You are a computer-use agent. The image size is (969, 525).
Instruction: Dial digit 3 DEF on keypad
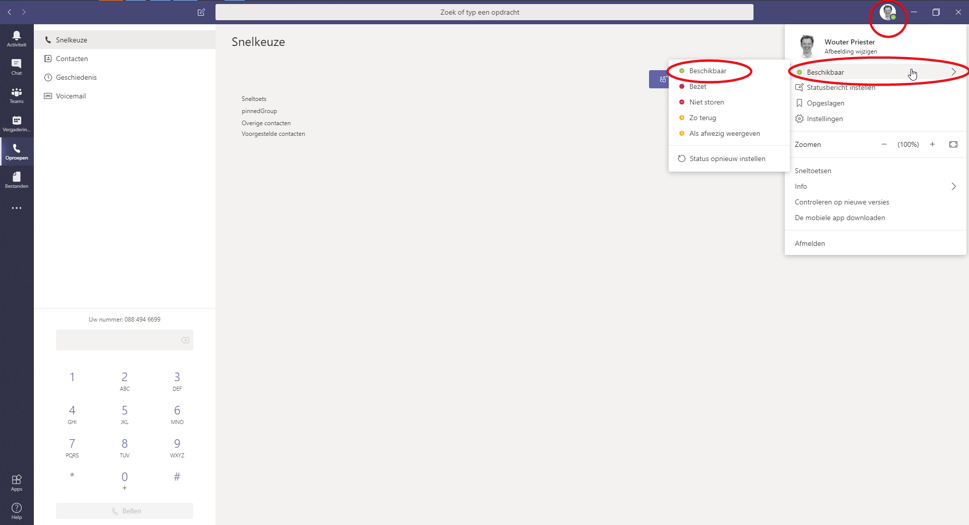pyautogui.click(x=177, y=381)
